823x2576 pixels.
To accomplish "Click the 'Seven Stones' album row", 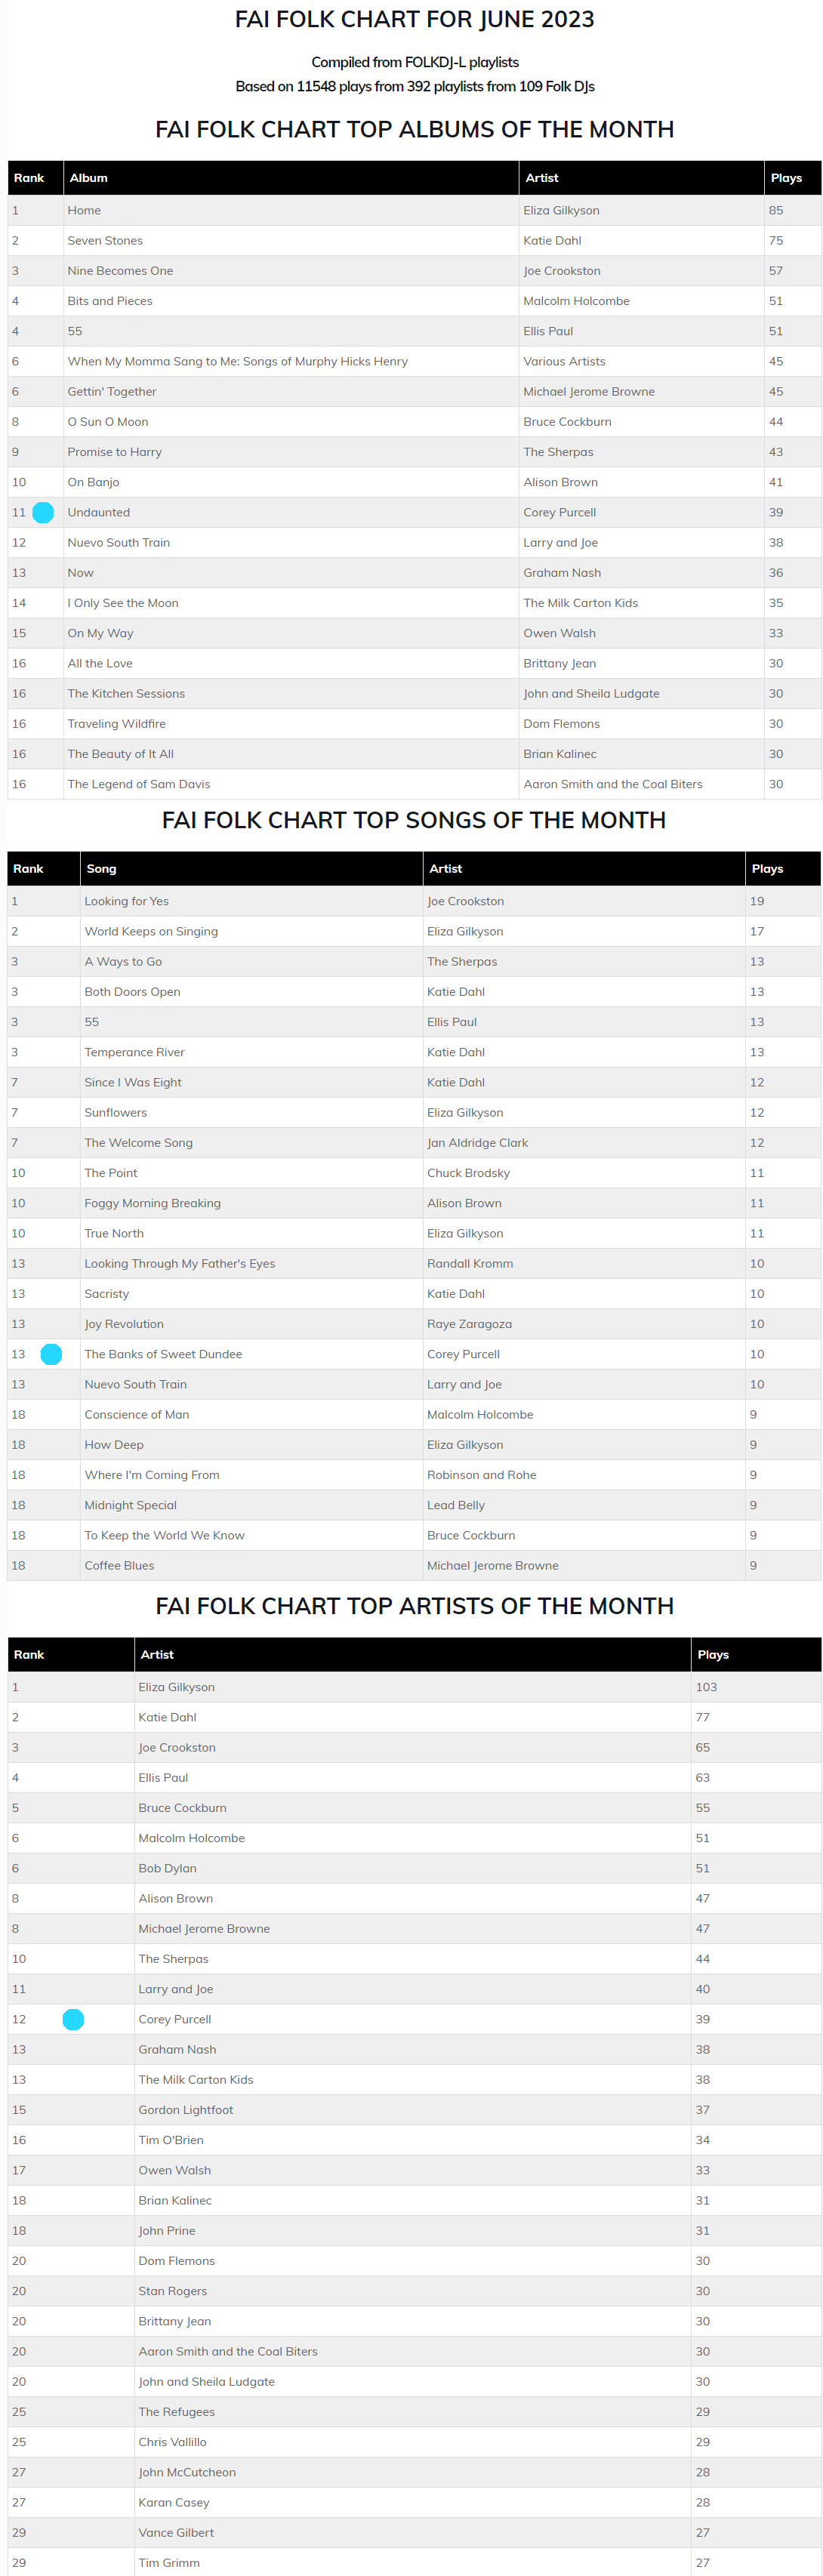I will 105,241.
